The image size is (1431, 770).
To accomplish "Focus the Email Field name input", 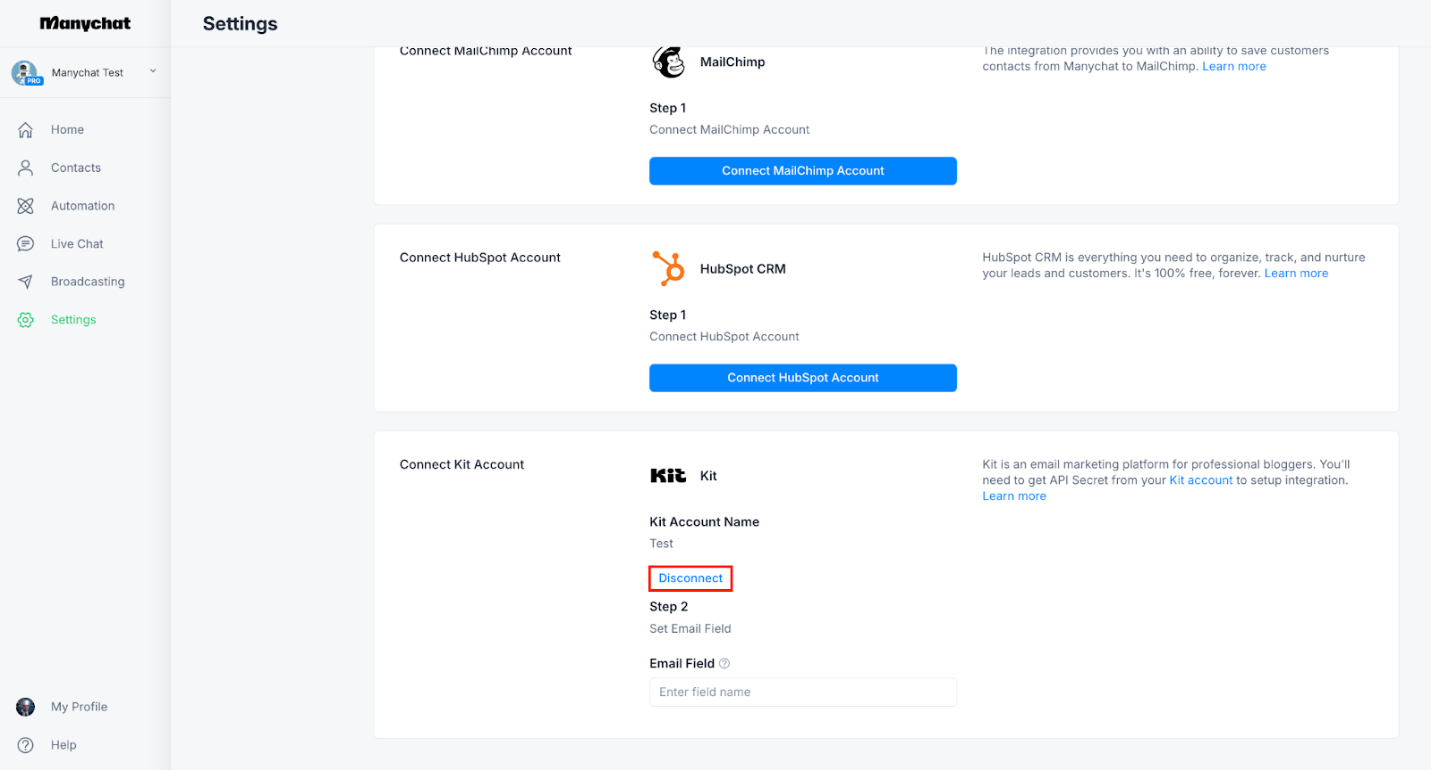I will [802, 692].
